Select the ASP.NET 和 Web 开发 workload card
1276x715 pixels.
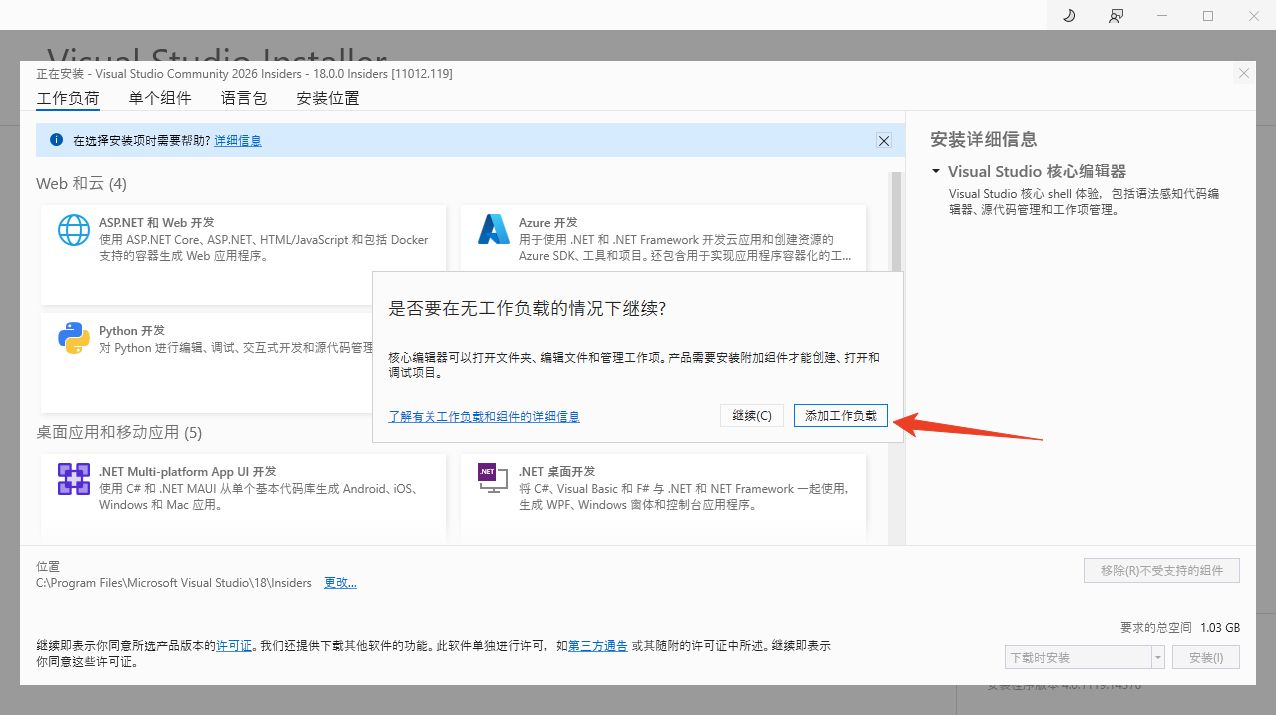point(243,254)
